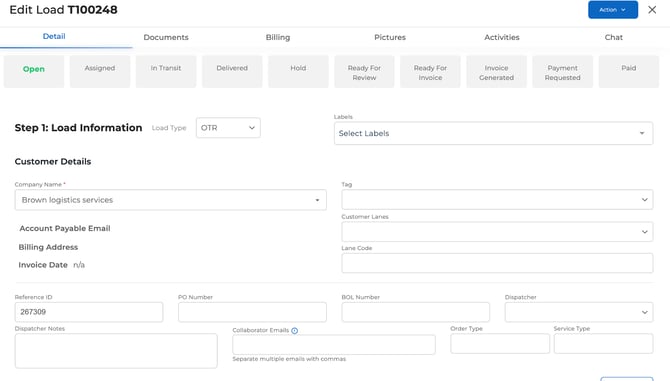
Task: Switch to the Billing tab
Action: click(x=278, y=37)
